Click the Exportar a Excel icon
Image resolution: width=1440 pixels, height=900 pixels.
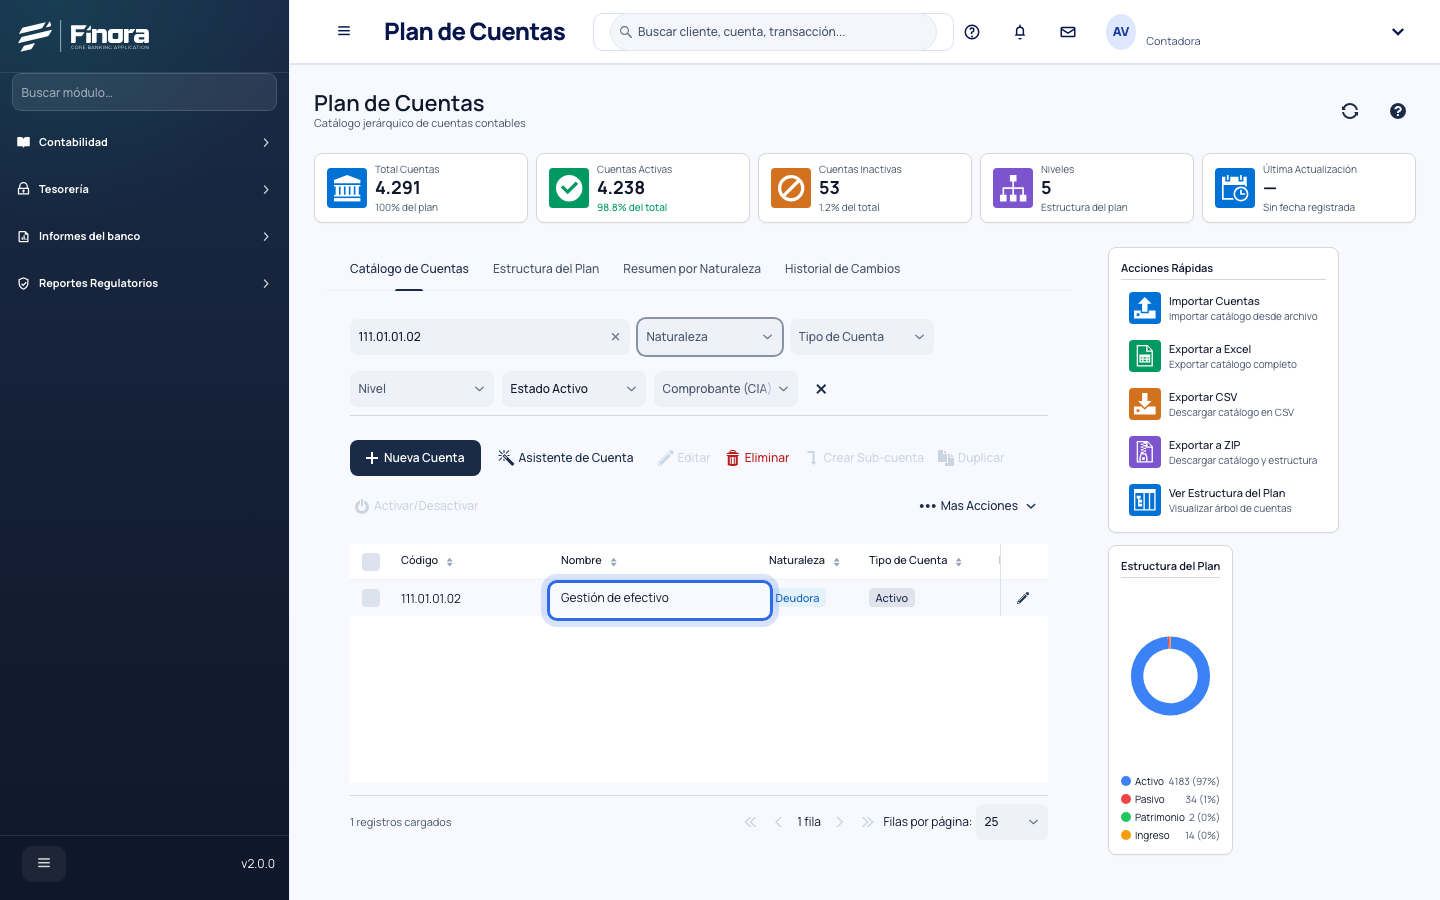tap(1145, 356)
